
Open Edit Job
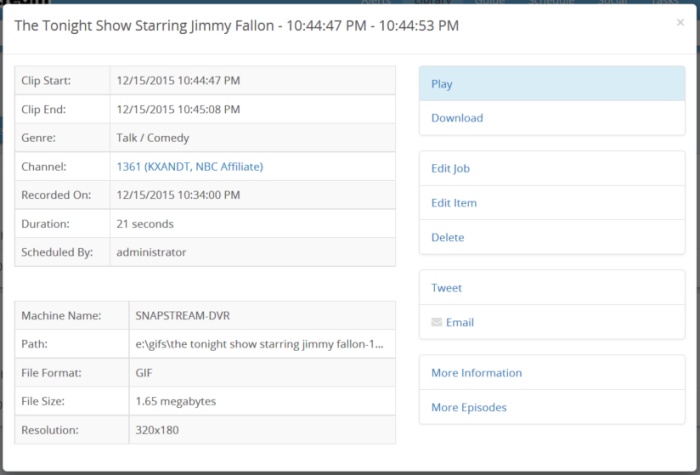click(x=552, y=168)
